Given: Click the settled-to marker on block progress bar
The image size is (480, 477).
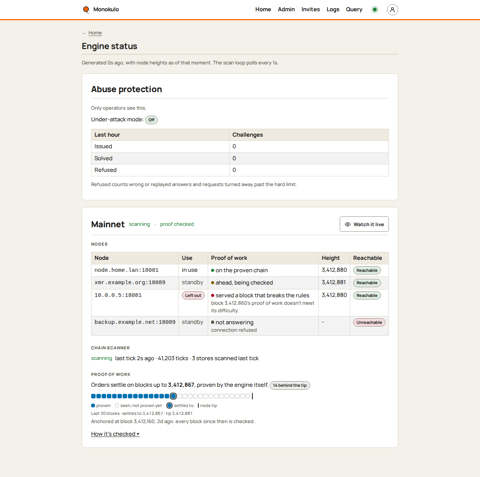Looking at the screenshot, I should pos(173,396).
